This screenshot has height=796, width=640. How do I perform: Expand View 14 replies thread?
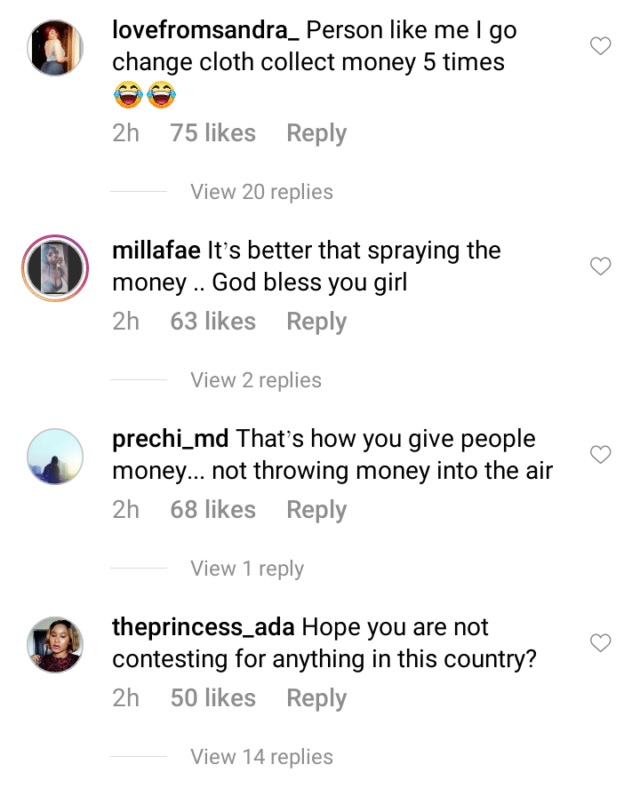(261, 757)
